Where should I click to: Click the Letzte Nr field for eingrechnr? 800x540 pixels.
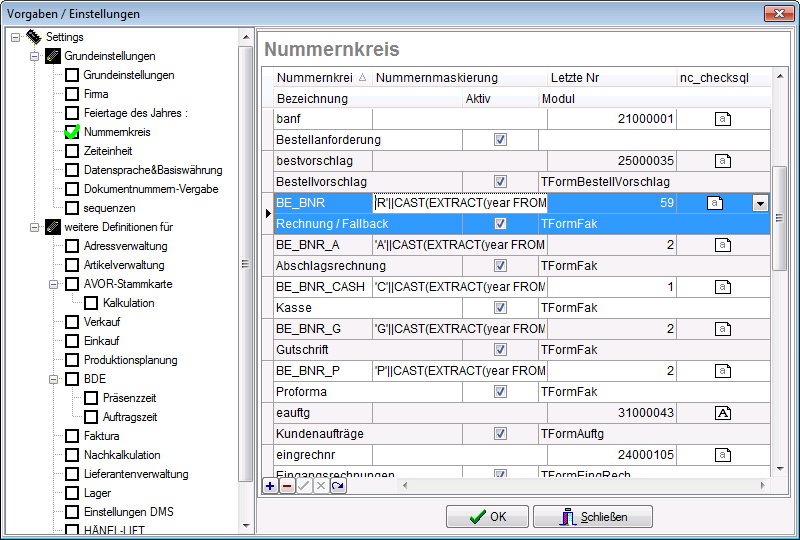point(610,454)
